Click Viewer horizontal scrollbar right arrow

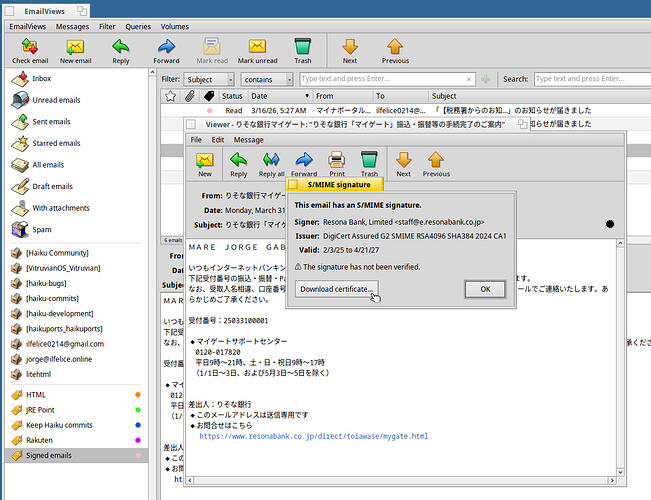pos(612,480)
